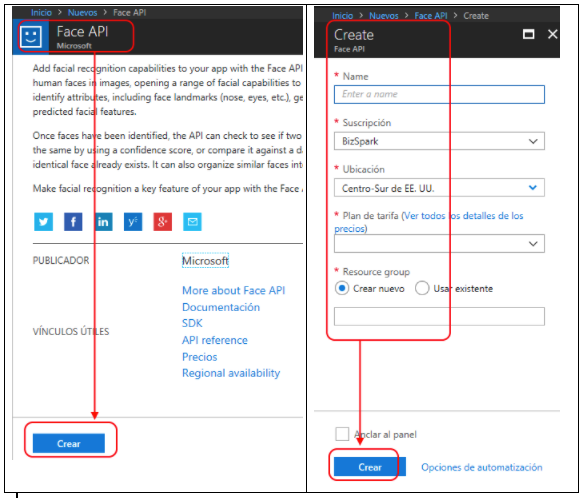Click Nuevos breadcrumb in Create panel
The height and width of the screenshot is (498, 584).
[384, 16]
